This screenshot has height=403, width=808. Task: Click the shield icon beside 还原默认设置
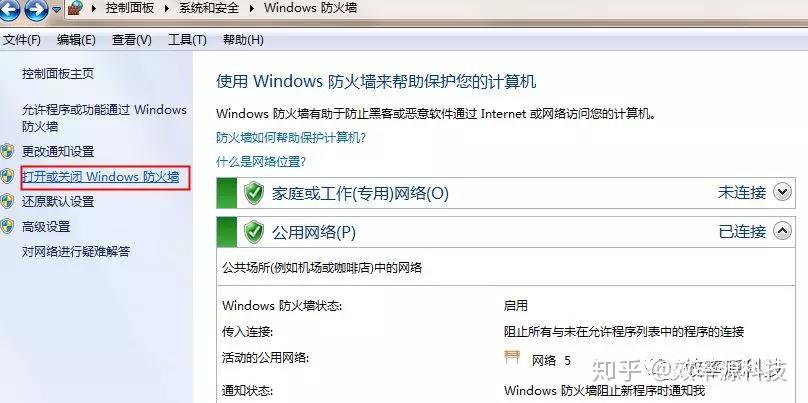coord(7,201)
